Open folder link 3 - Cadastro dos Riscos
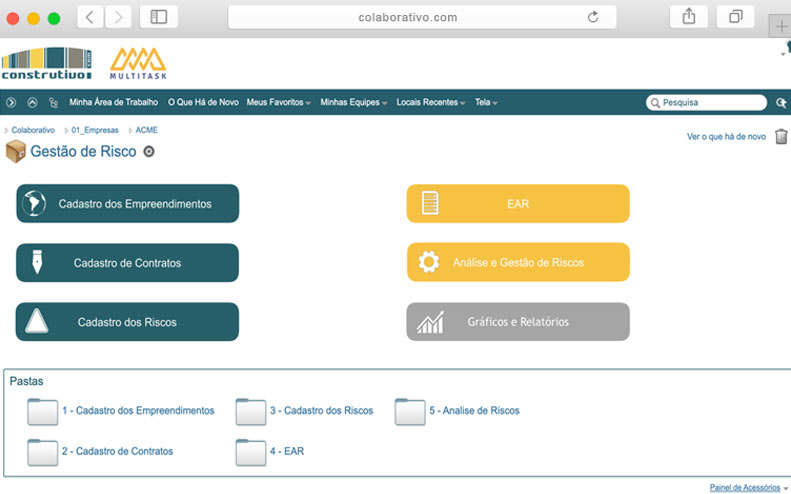Screen dimensions: 791x494 click(321, 411)
